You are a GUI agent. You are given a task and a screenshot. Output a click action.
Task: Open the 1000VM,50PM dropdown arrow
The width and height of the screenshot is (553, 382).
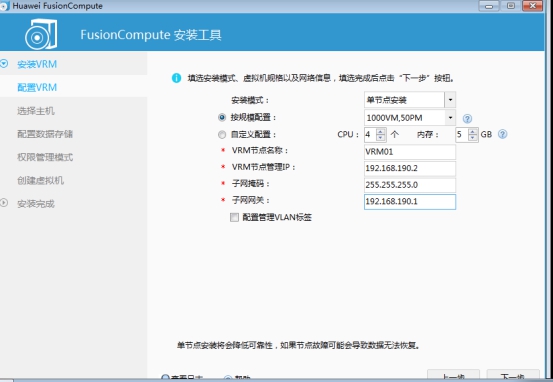click(450, 117)
